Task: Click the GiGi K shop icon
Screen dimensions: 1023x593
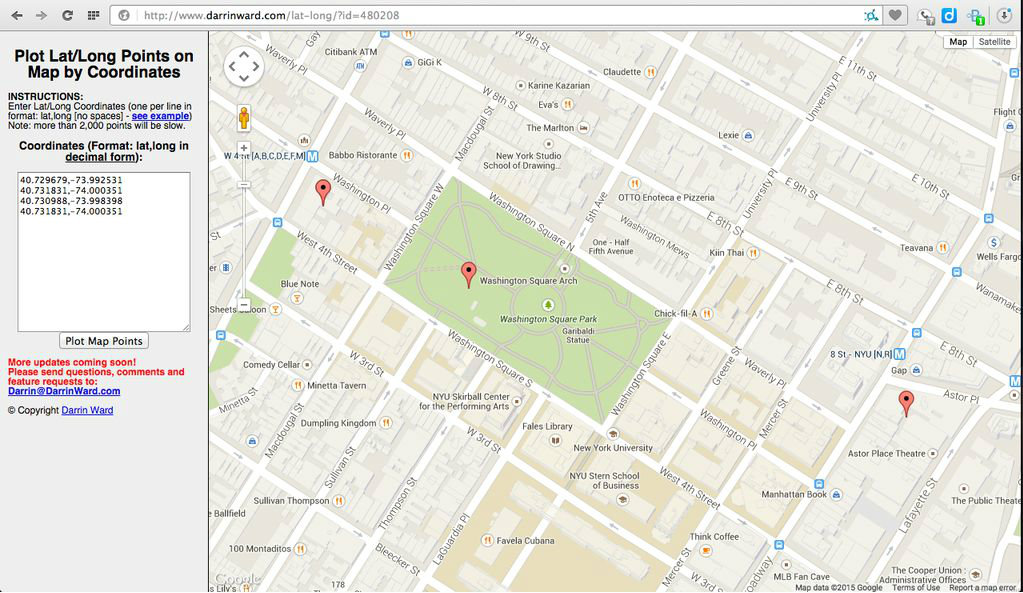Action: [x=408, y=62]
